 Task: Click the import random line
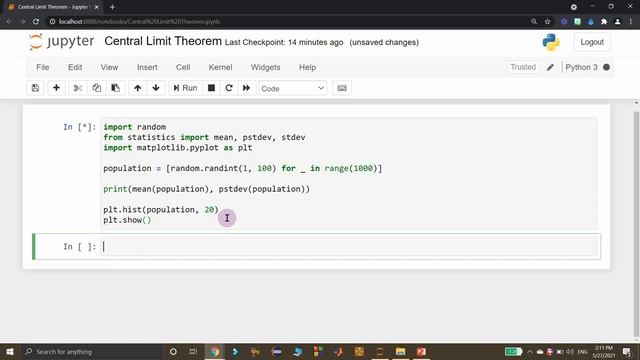[134, 127]
